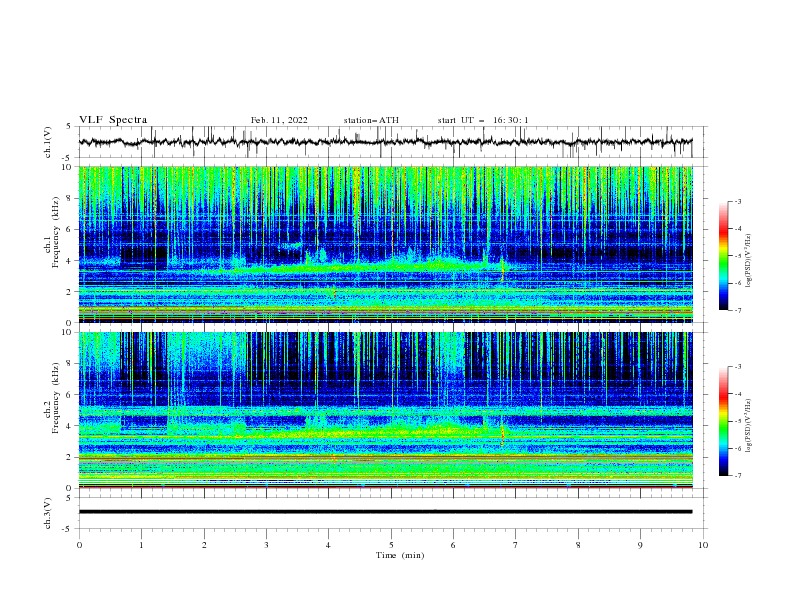The width and height of the screenshot is (792, 612).
Task: Click the "ch.1 Frequency (kHz)" axis label
Action: coord(52,234)
